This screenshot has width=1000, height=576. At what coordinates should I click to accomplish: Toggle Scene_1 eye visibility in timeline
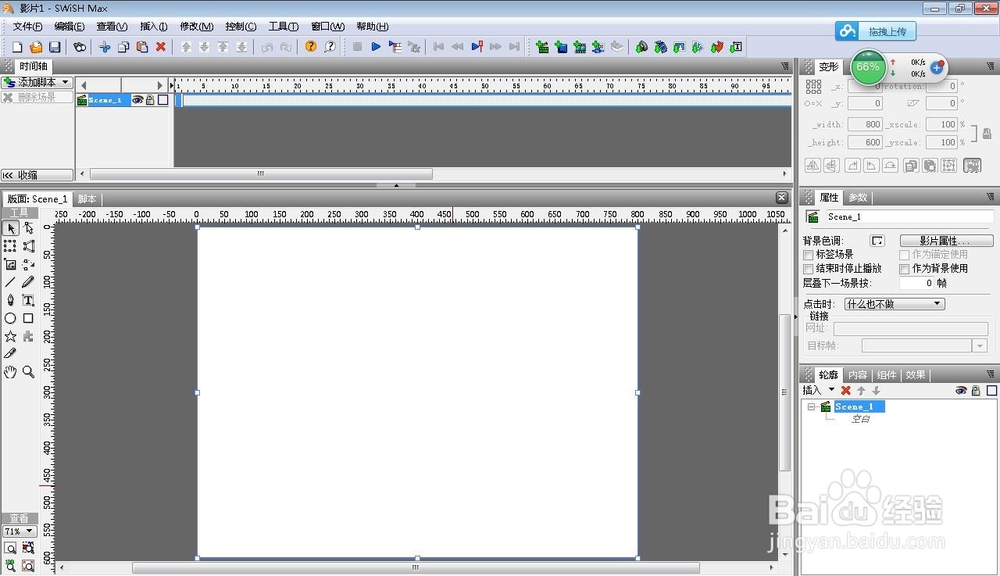(137, 100)
